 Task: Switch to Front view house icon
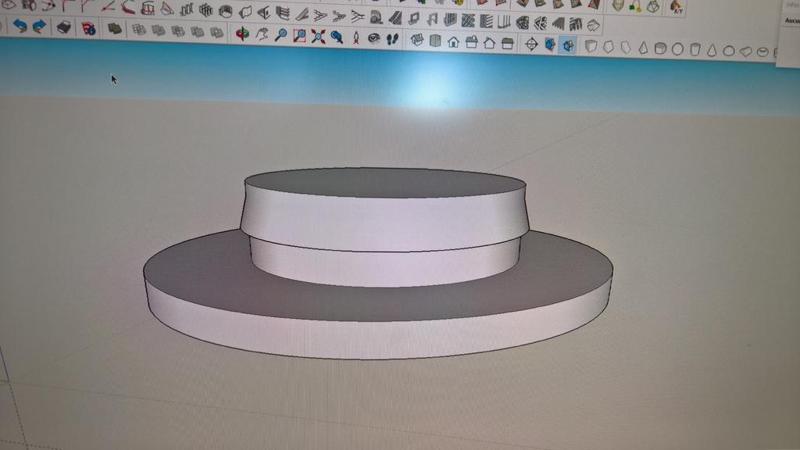click(x=453, y=42)
